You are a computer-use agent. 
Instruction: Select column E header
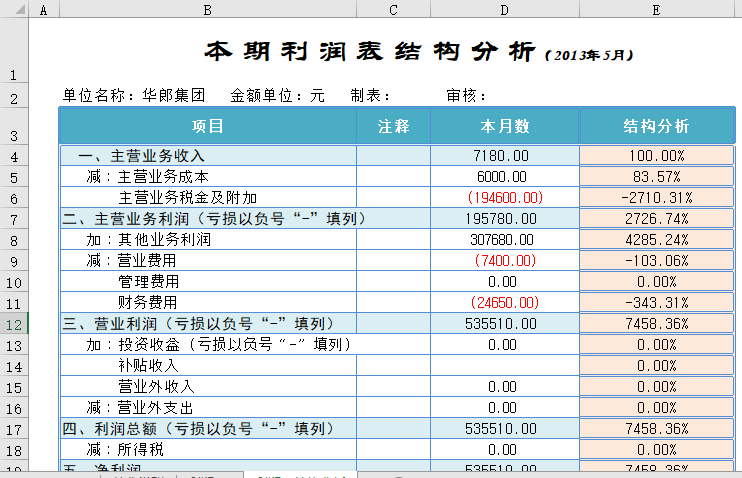point(656,9)
